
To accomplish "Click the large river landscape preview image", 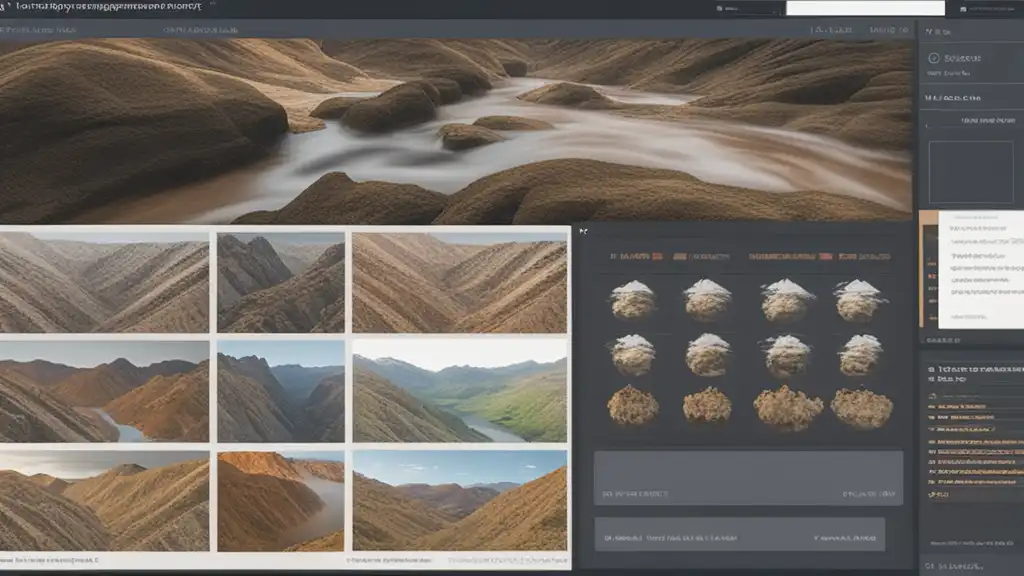I will pos(455,130).
